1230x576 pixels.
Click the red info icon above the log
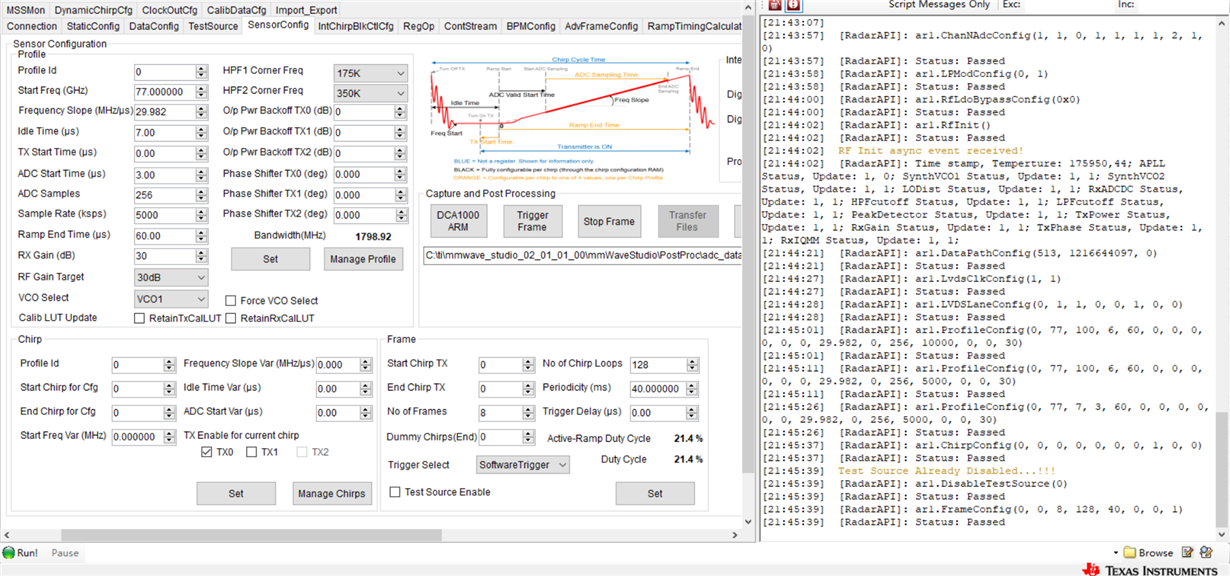pyautogui.click(x=793, y=5)
